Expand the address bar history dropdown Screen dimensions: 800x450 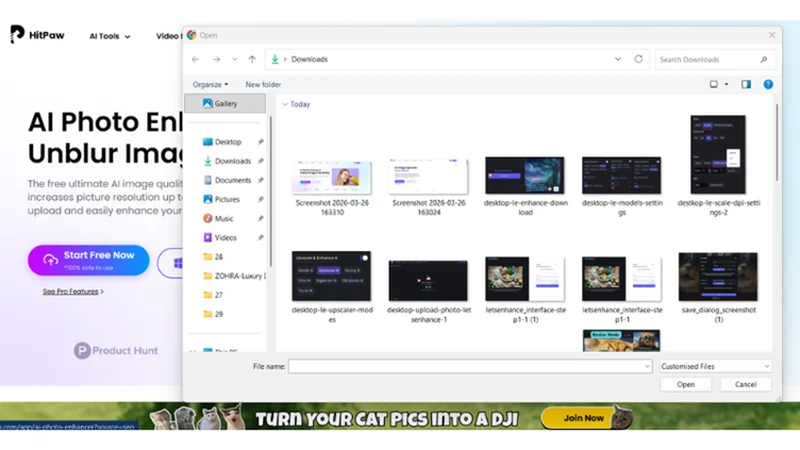pos(618,59)
